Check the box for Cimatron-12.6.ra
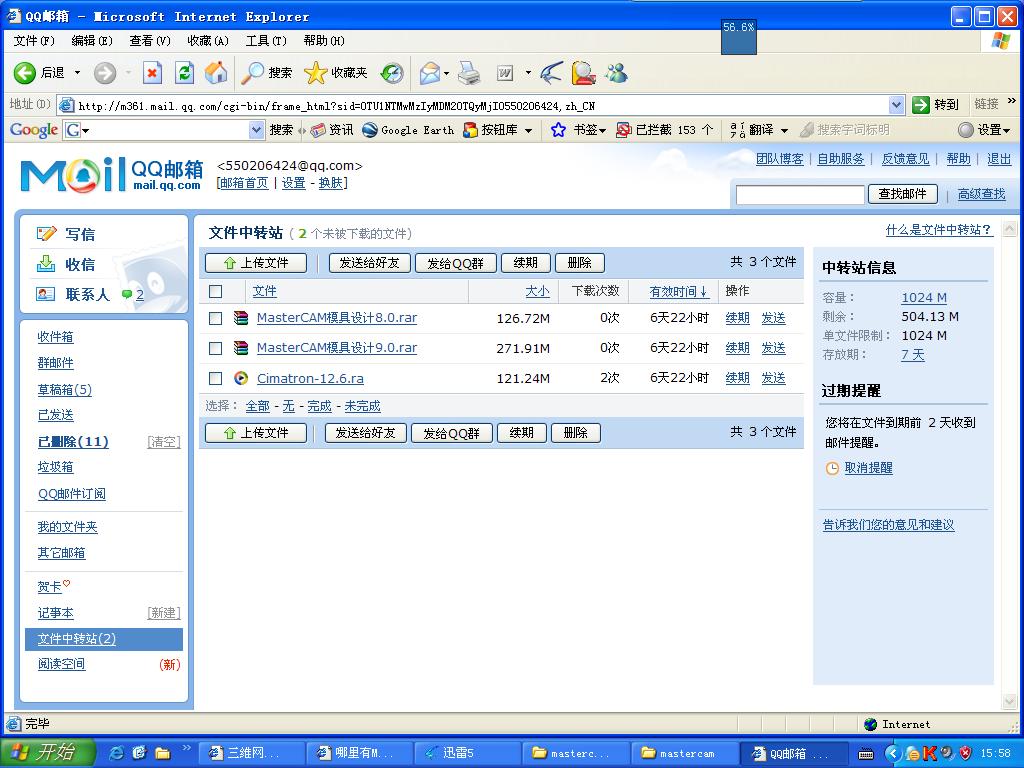This screenshot has height=768, width=1024. 216,378
